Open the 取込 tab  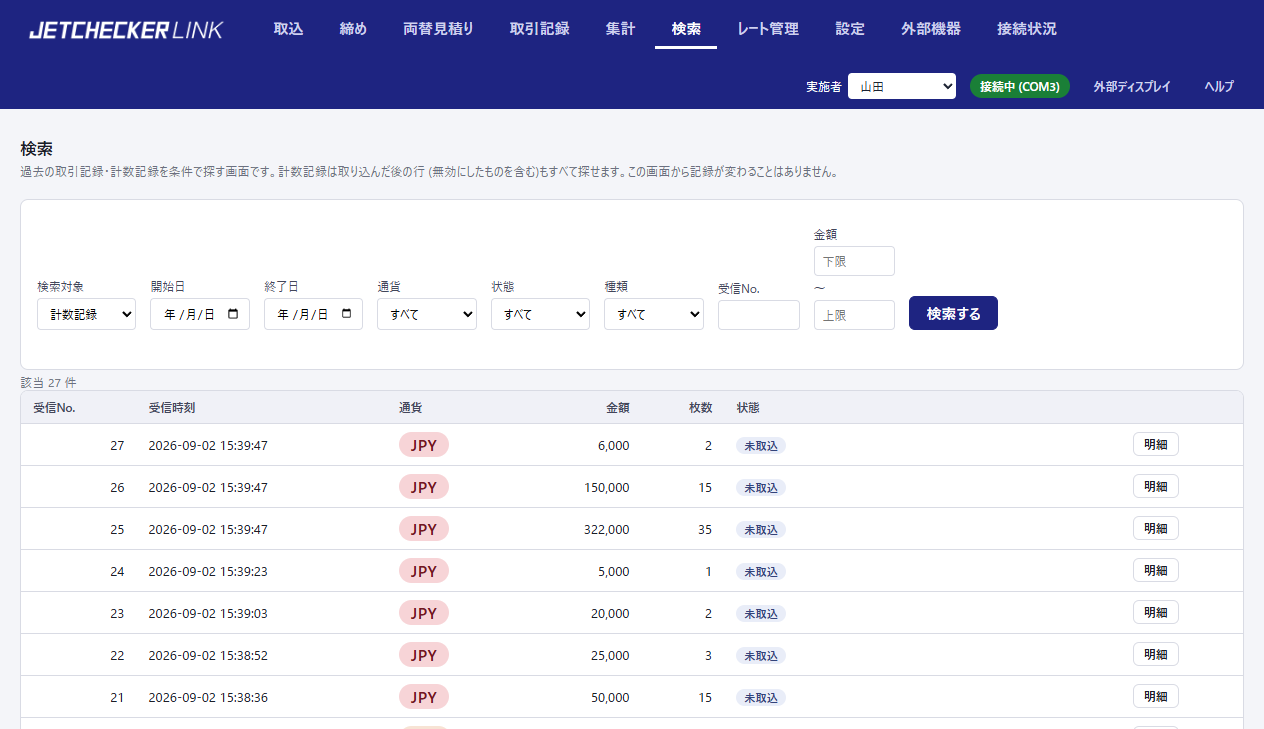tap(288, 29)
